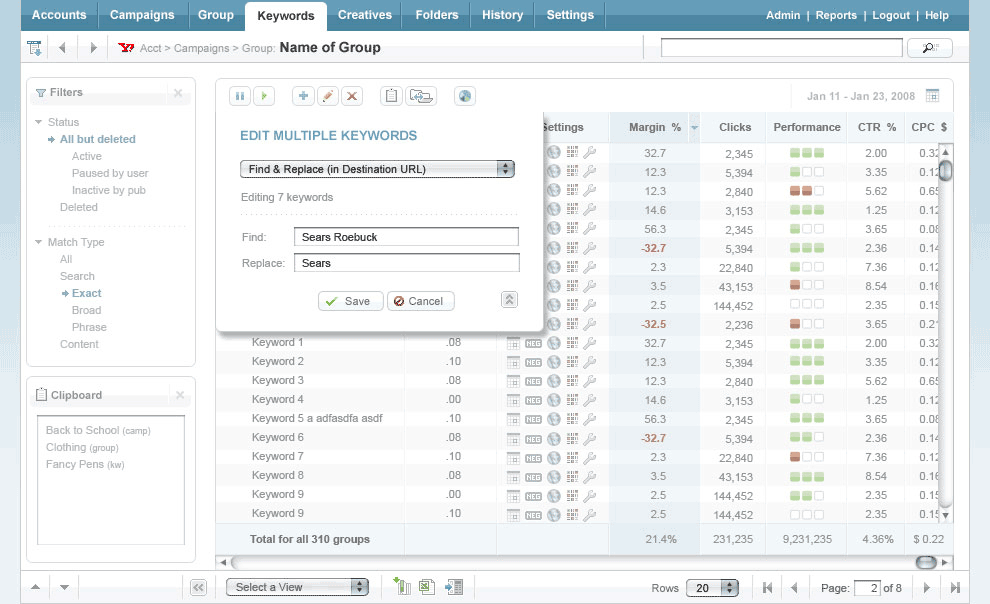Click the pencil edit toolbar icon
Image resolution: width=990 pixels, height=604 pixels.
(327, 96)
